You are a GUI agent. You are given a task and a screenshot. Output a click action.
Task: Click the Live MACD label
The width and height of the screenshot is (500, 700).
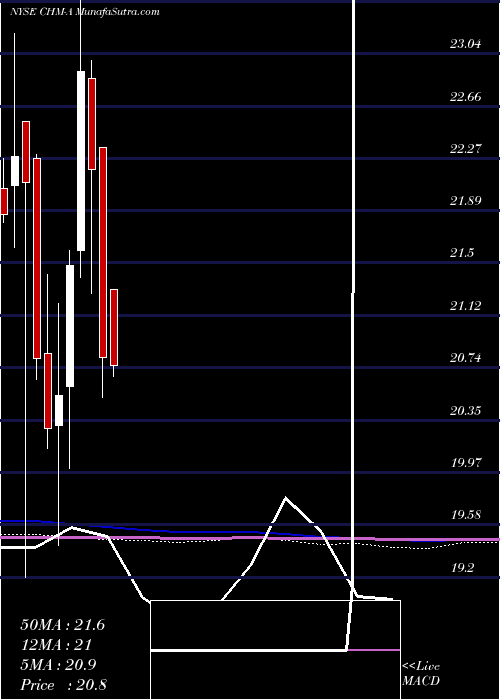421,674
